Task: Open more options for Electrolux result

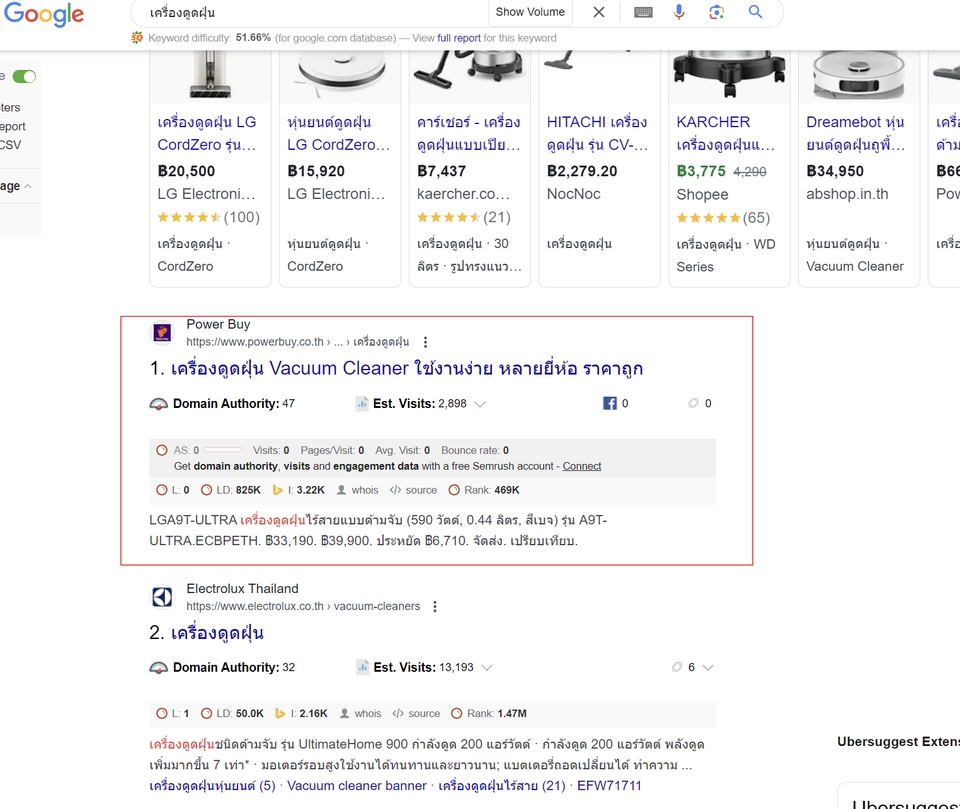Action: 435,606
